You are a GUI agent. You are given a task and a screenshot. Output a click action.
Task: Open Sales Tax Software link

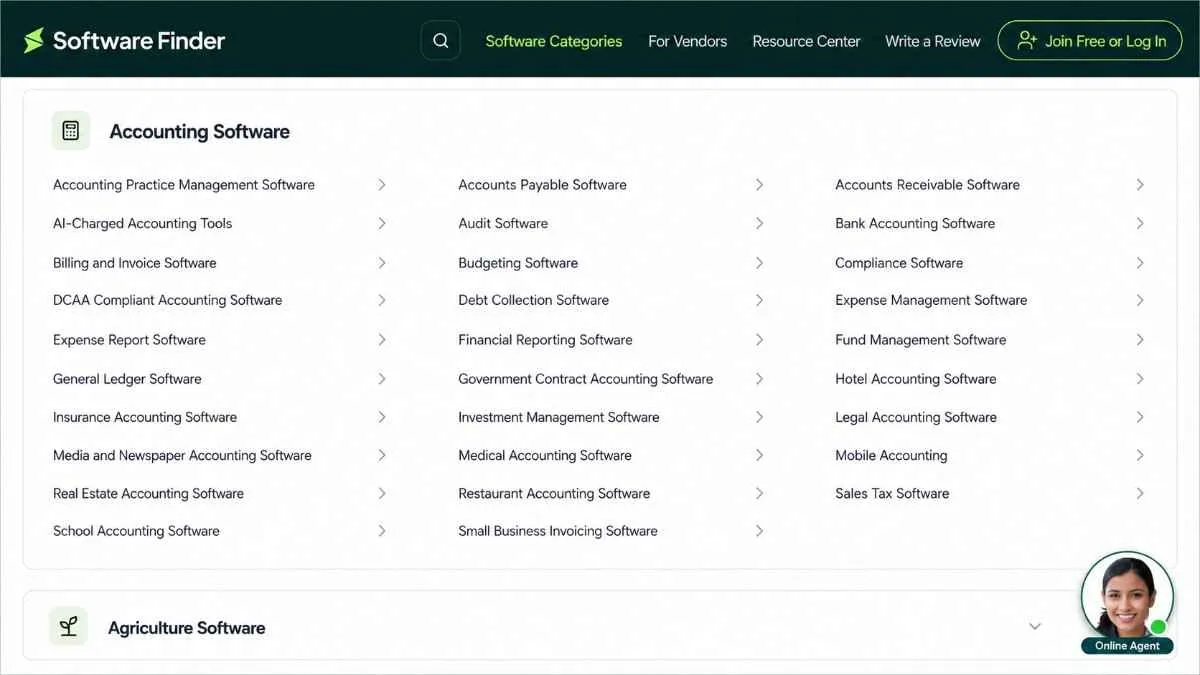tap(892, 493)
